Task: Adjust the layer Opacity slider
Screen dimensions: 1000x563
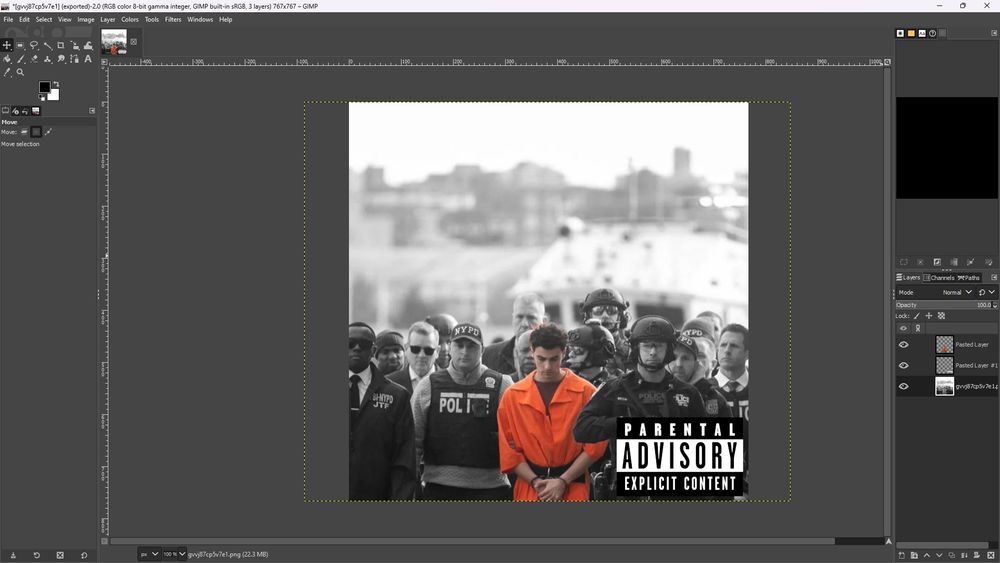Action: click(x=944, y=305)
